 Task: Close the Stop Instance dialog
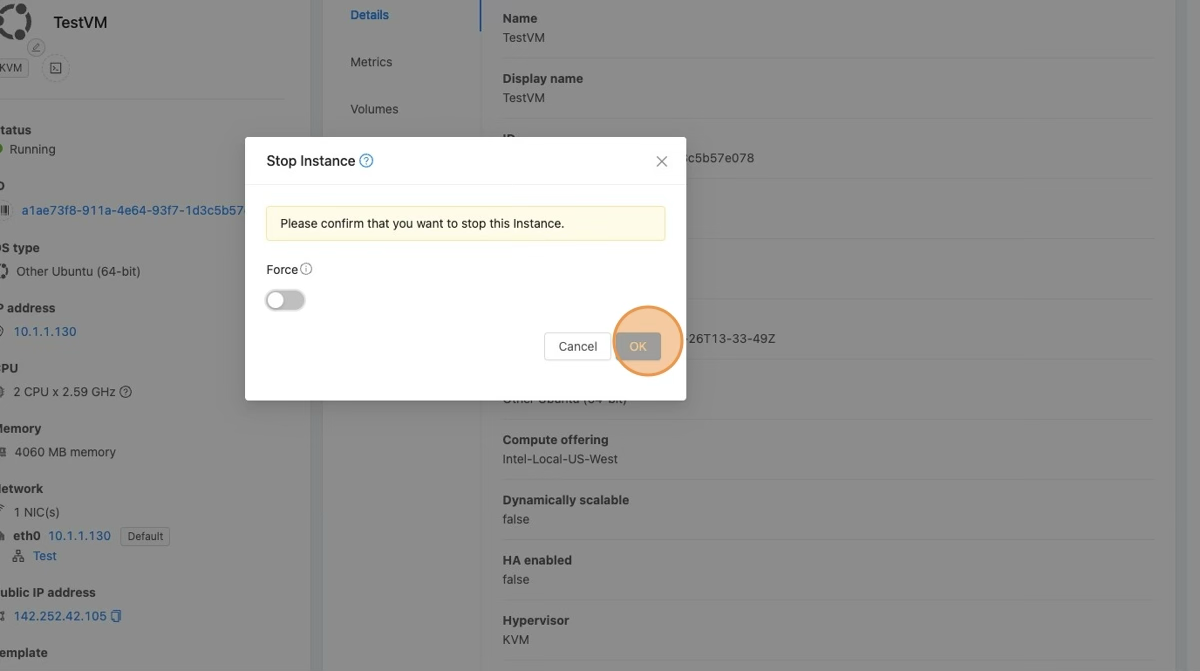pyautogui.click(x=661, y=161)
